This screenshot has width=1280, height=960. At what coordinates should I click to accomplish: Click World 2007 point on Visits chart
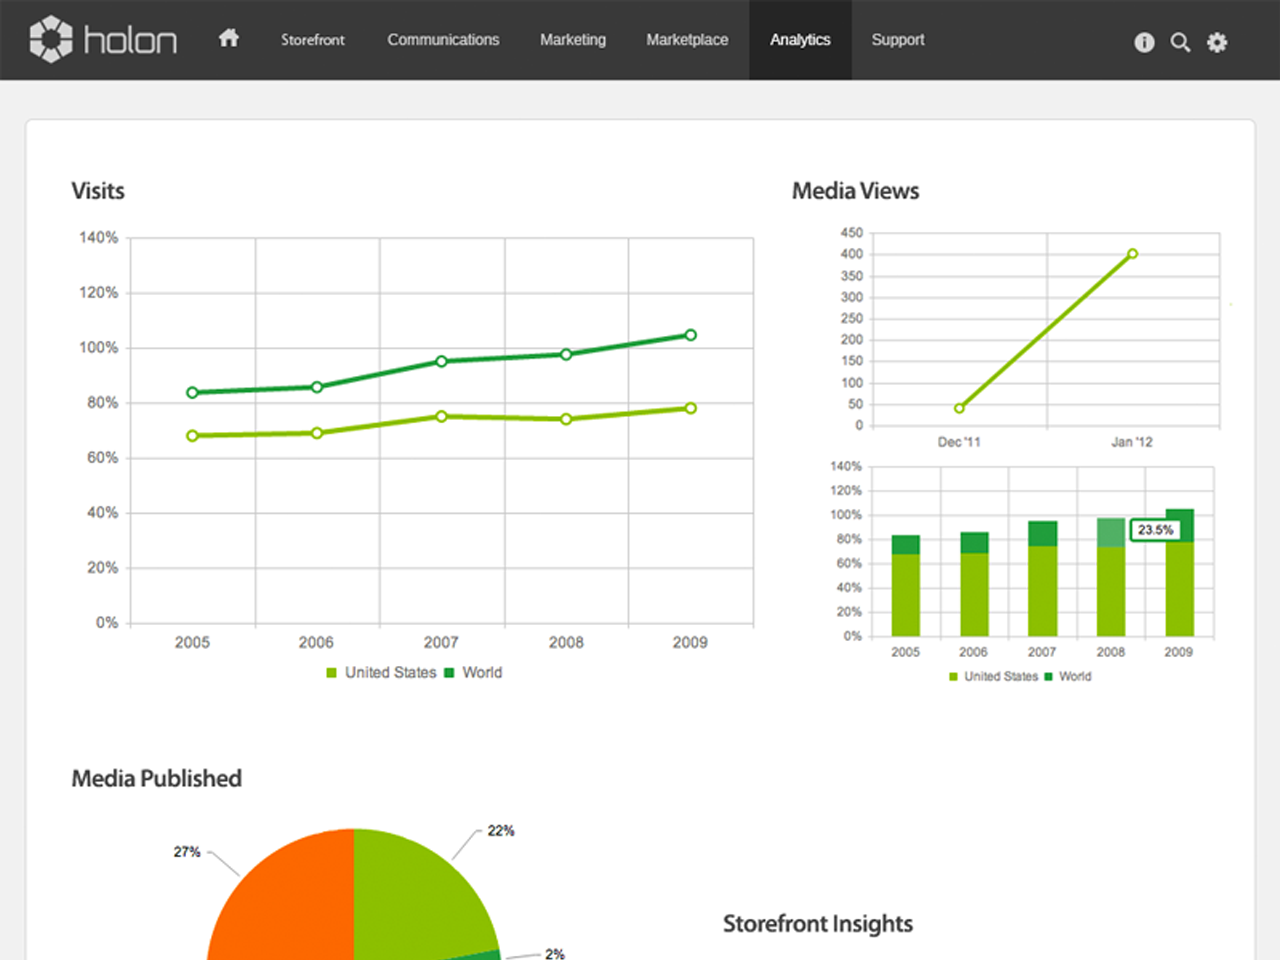point(441,361)
